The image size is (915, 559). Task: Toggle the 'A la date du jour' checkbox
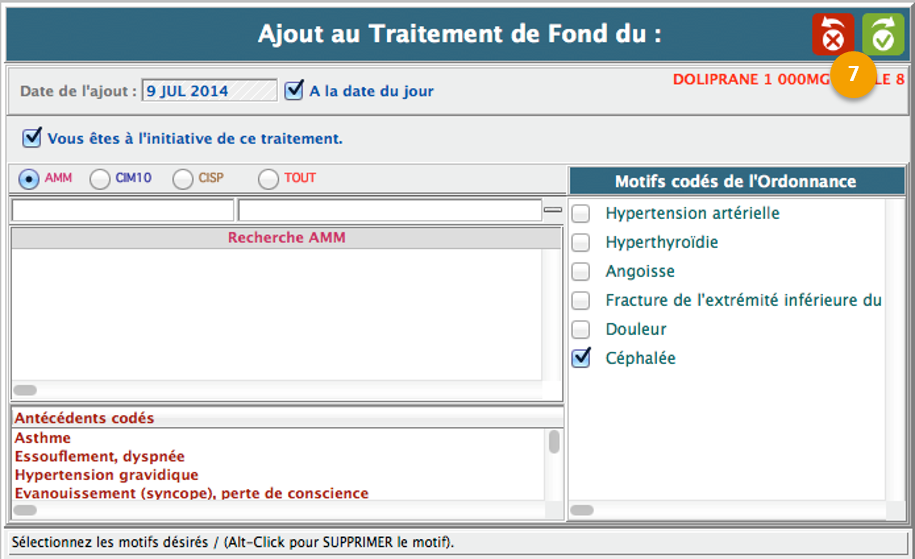tap(294, 91)
